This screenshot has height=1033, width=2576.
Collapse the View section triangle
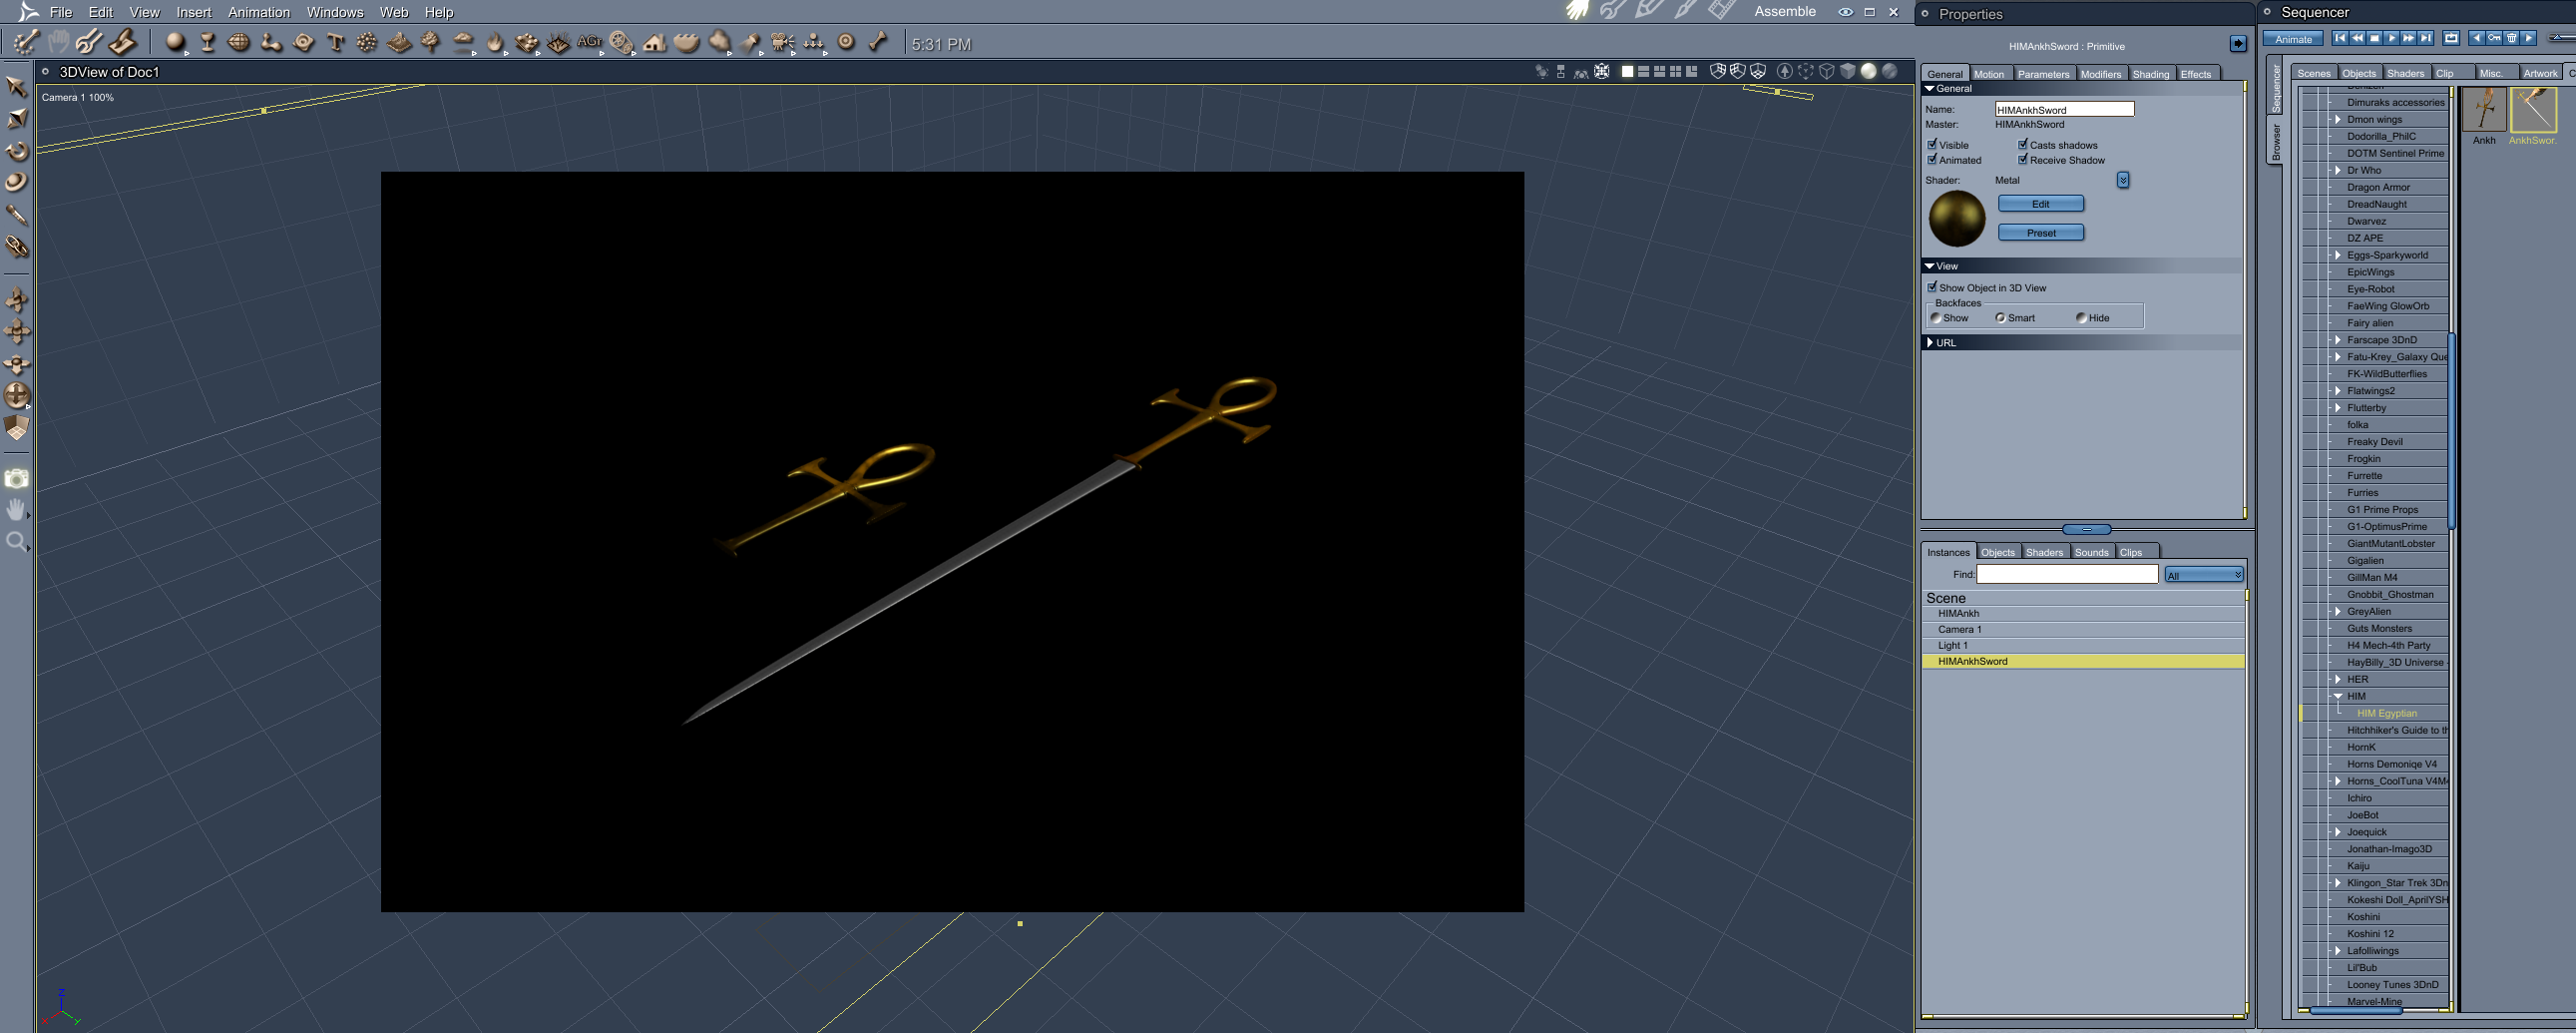click(1930, 266)
